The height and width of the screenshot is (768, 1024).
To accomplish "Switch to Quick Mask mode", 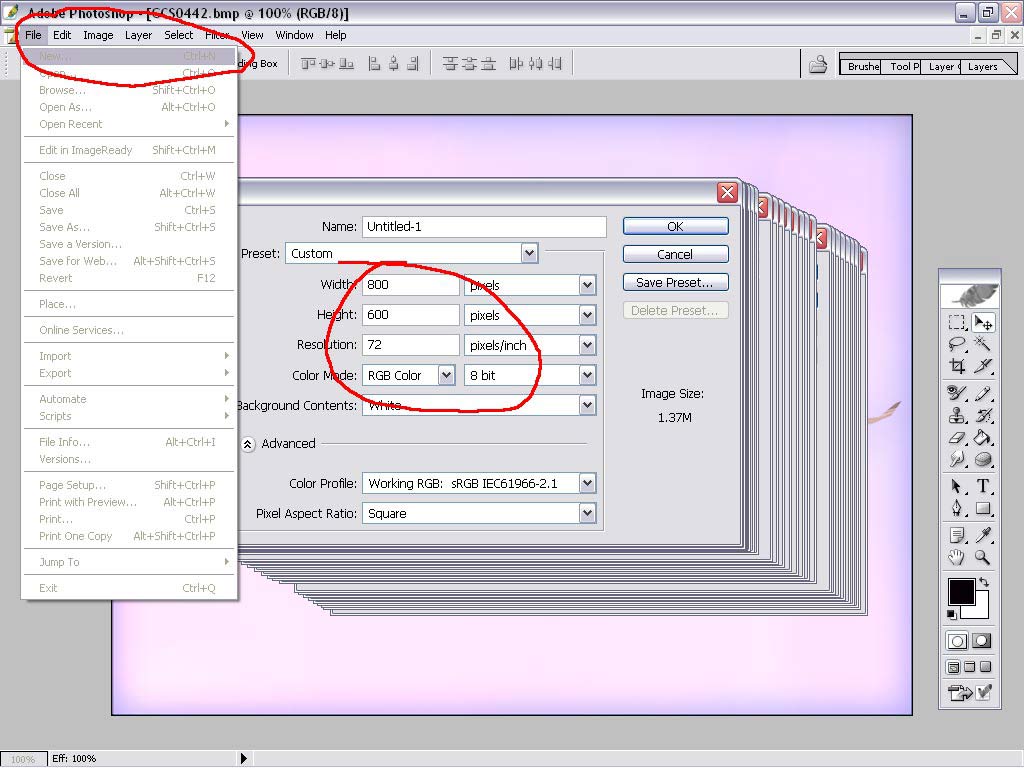I will [x=982, y=641].
